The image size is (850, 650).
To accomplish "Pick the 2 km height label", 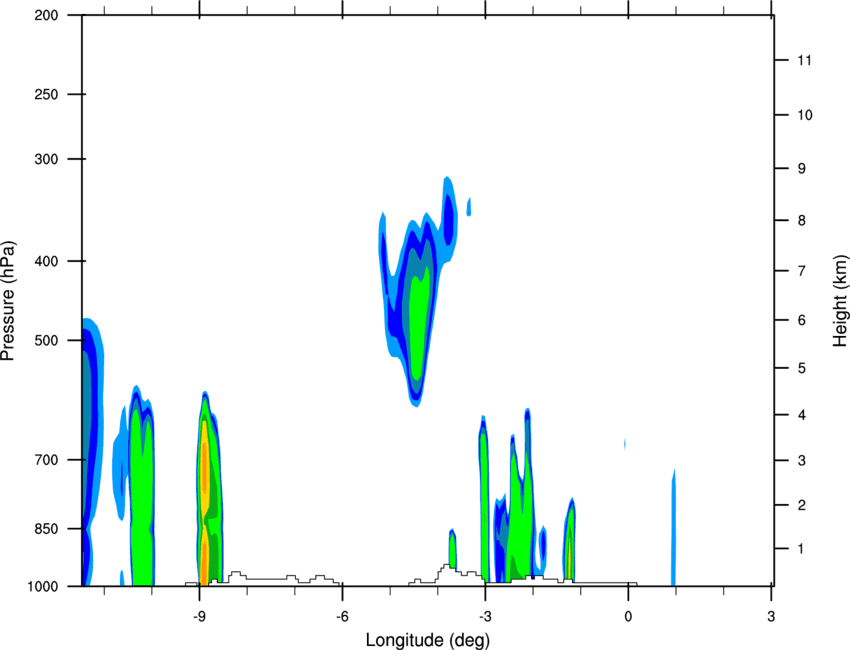I will click(x=801, y=505).
